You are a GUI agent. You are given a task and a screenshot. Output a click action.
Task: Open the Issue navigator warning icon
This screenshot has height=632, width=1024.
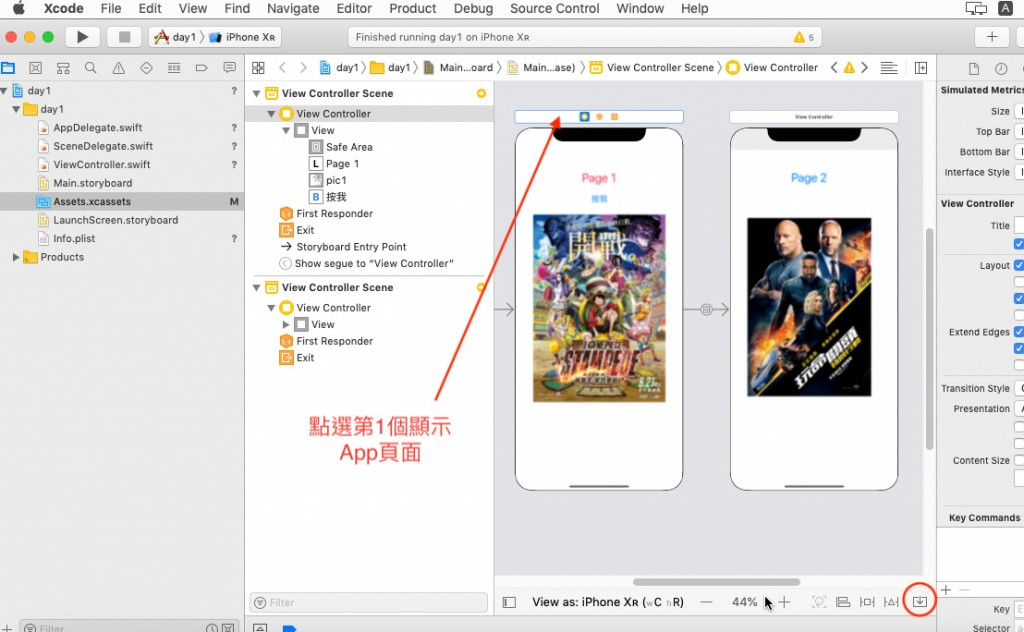(x=118, y=68)
